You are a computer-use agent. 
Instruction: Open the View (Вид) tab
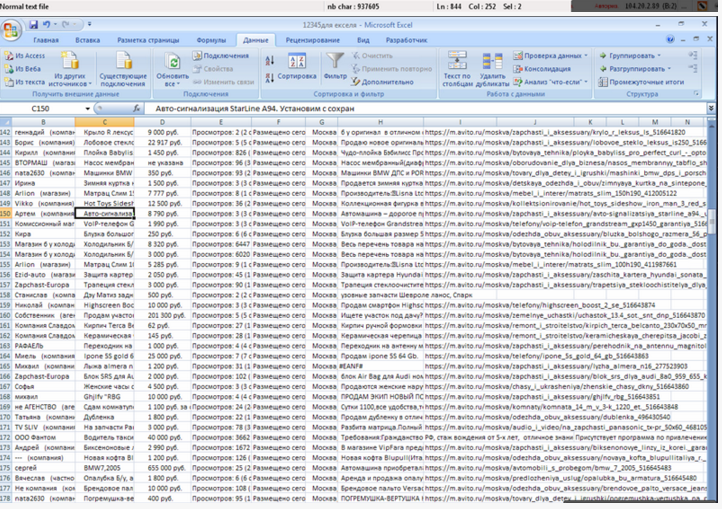click(363, 40)
